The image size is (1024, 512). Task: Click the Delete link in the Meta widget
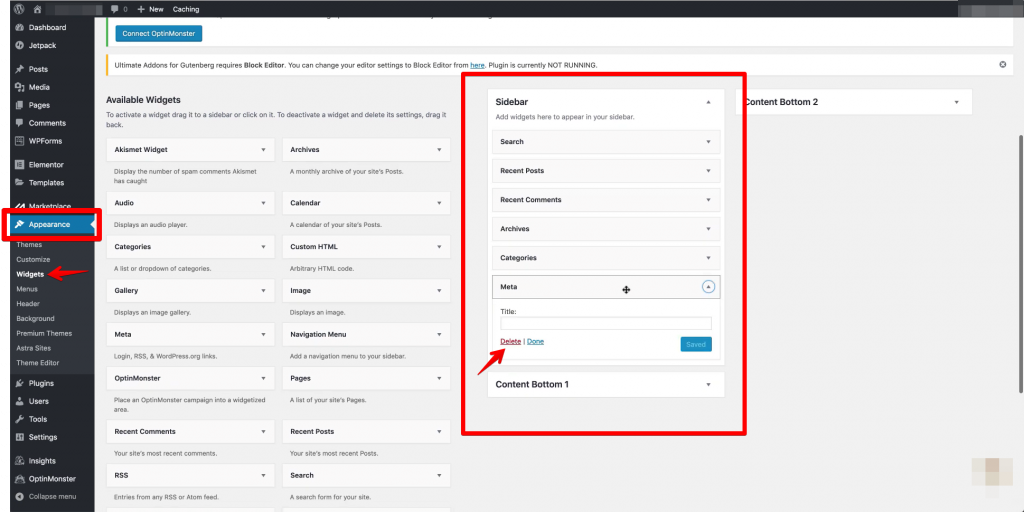511,342
